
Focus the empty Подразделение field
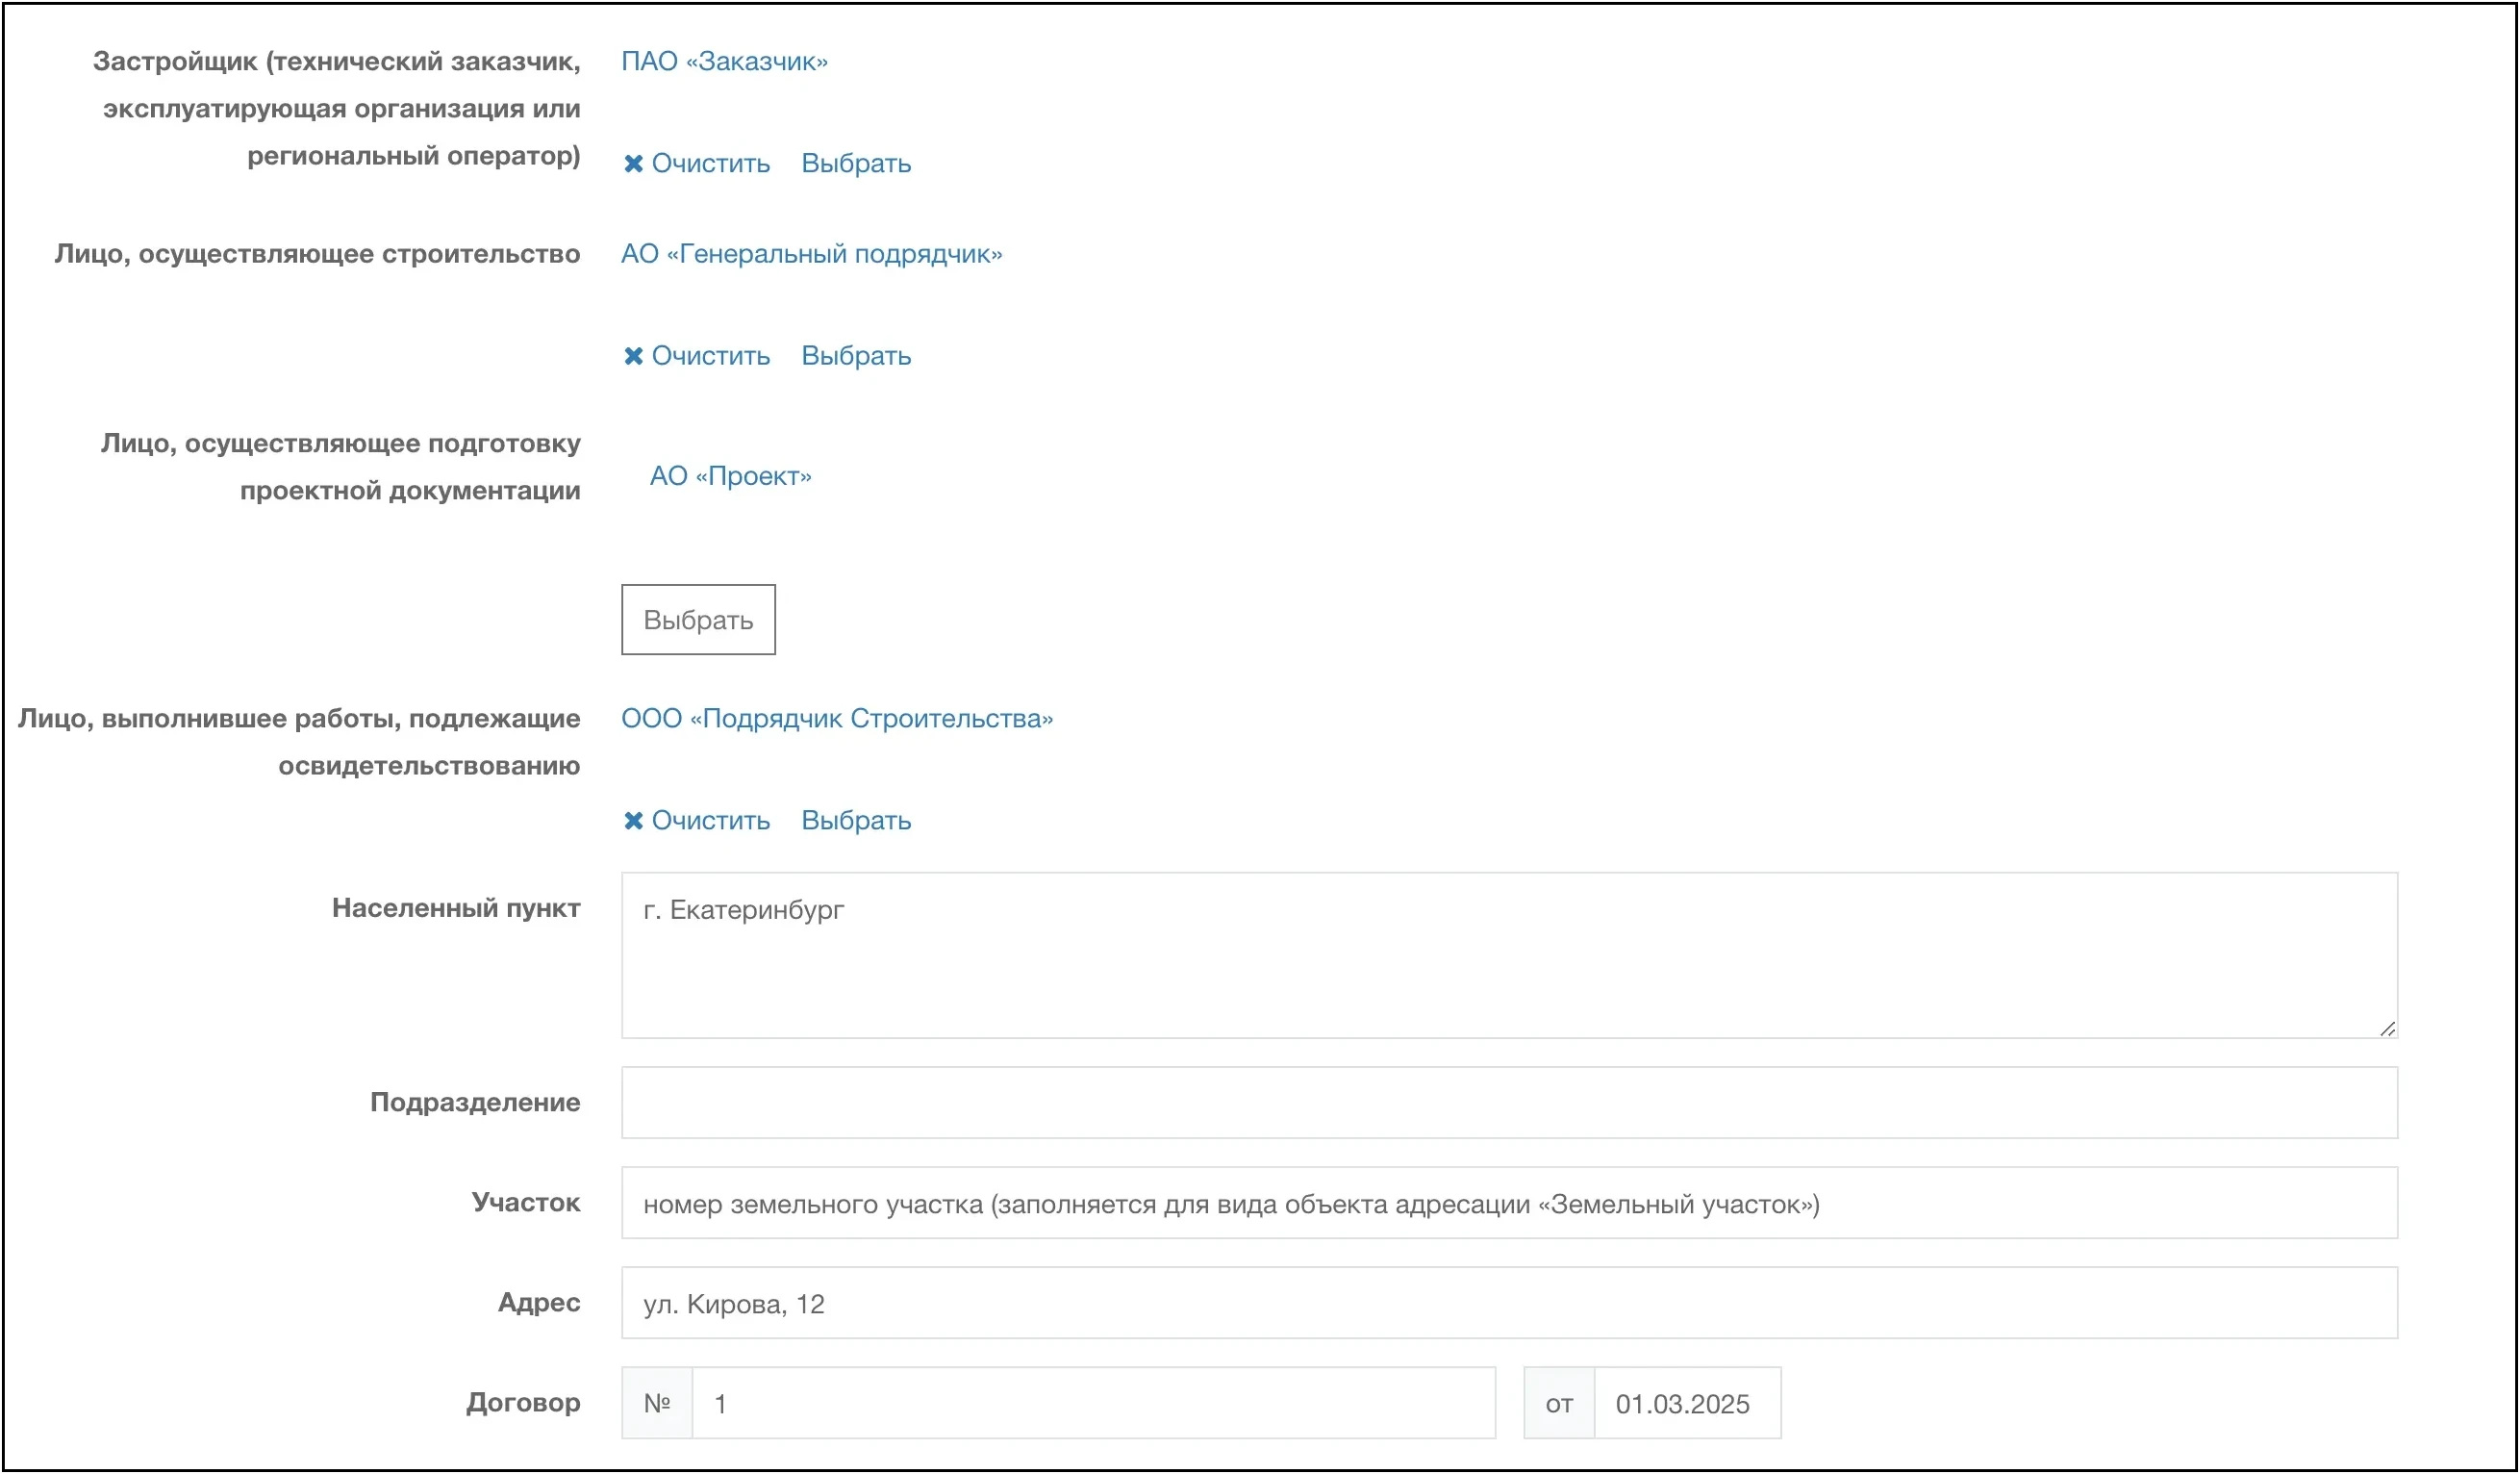[1508, 1103]
